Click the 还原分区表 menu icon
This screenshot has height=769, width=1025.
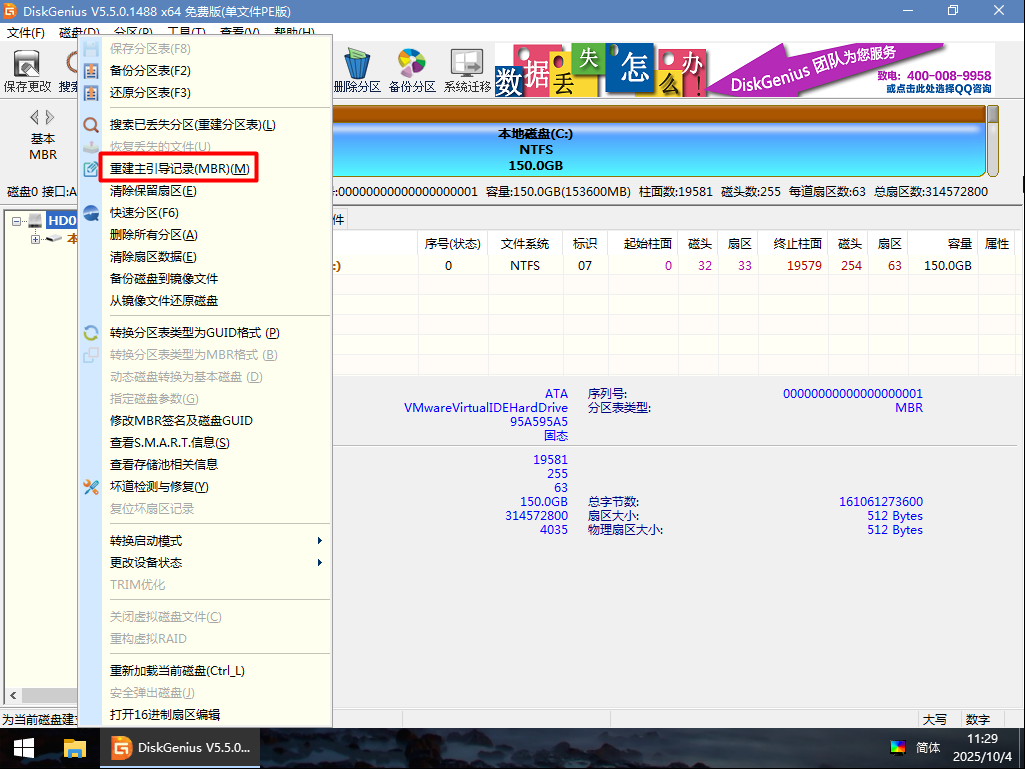point(92,93)
